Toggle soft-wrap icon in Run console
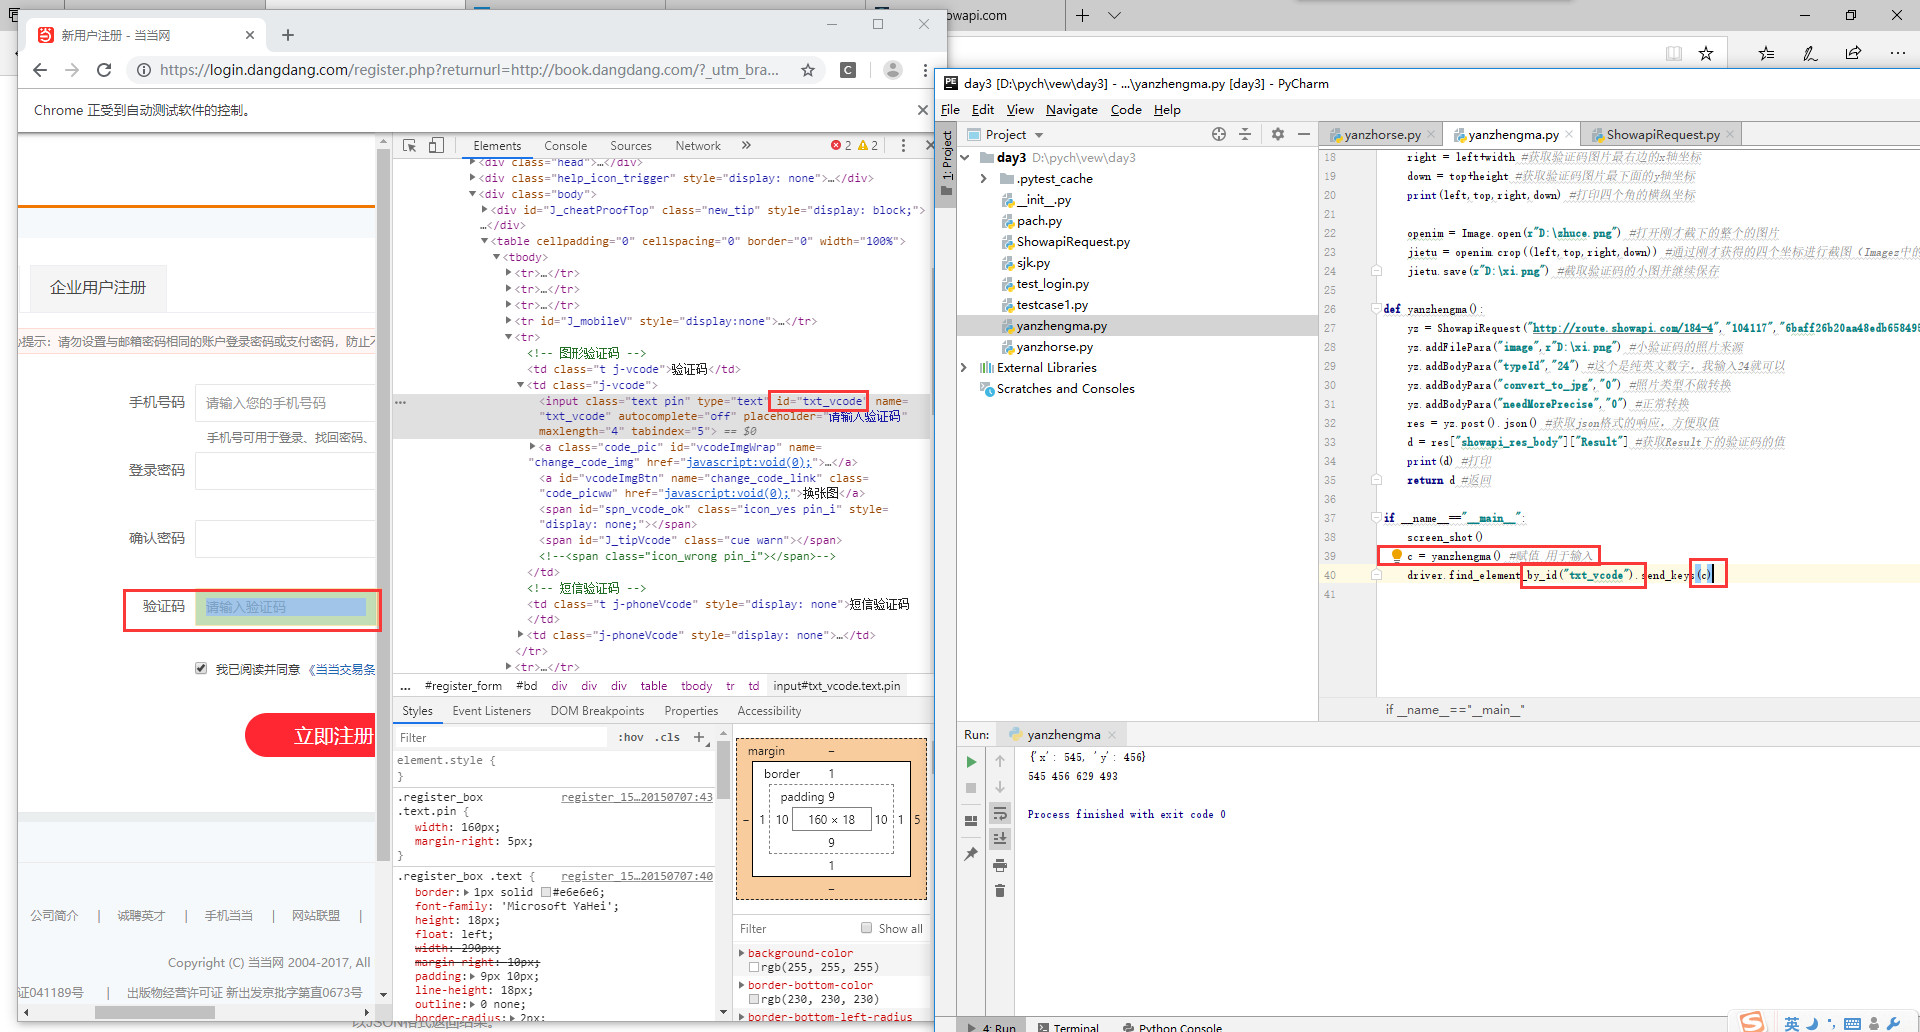 coord(1000,813)
